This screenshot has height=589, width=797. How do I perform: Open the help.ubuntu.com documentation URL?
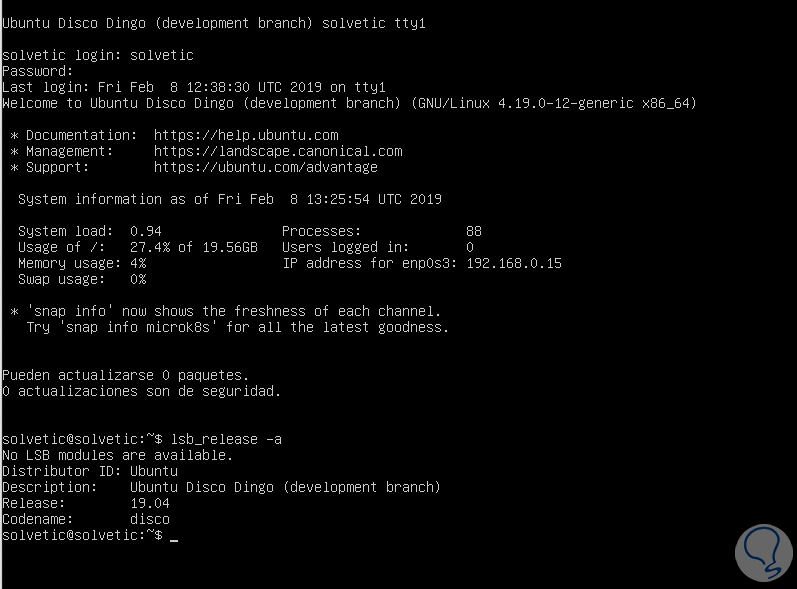[x=246, y=135]
